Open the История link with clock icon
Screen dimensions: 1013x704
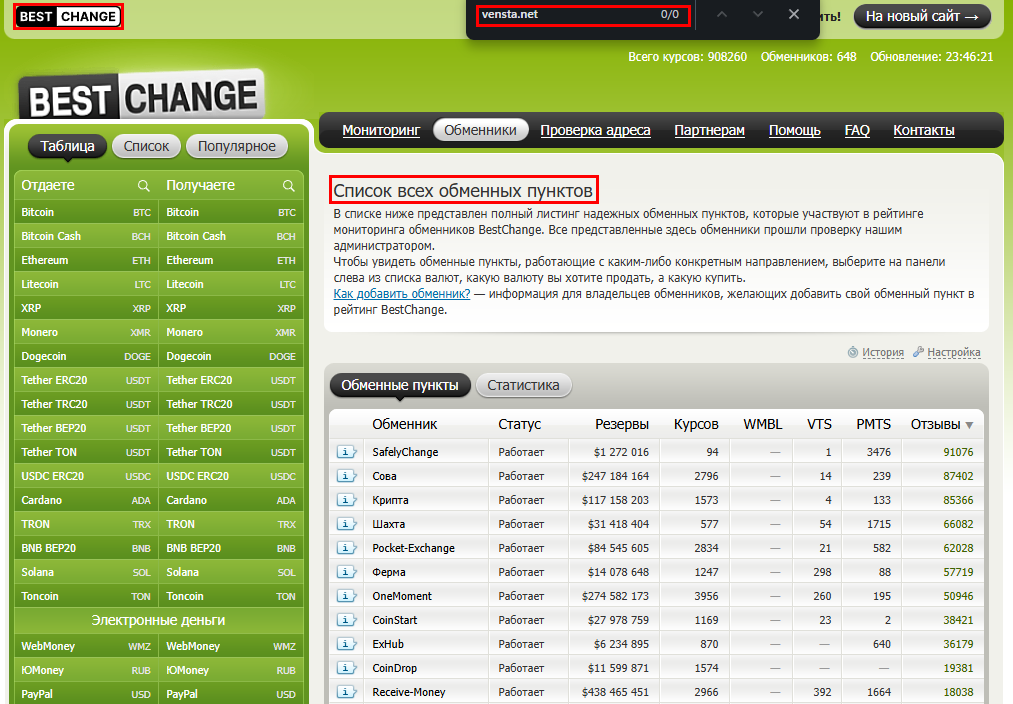pyautogui.click(x=882, y=352)
